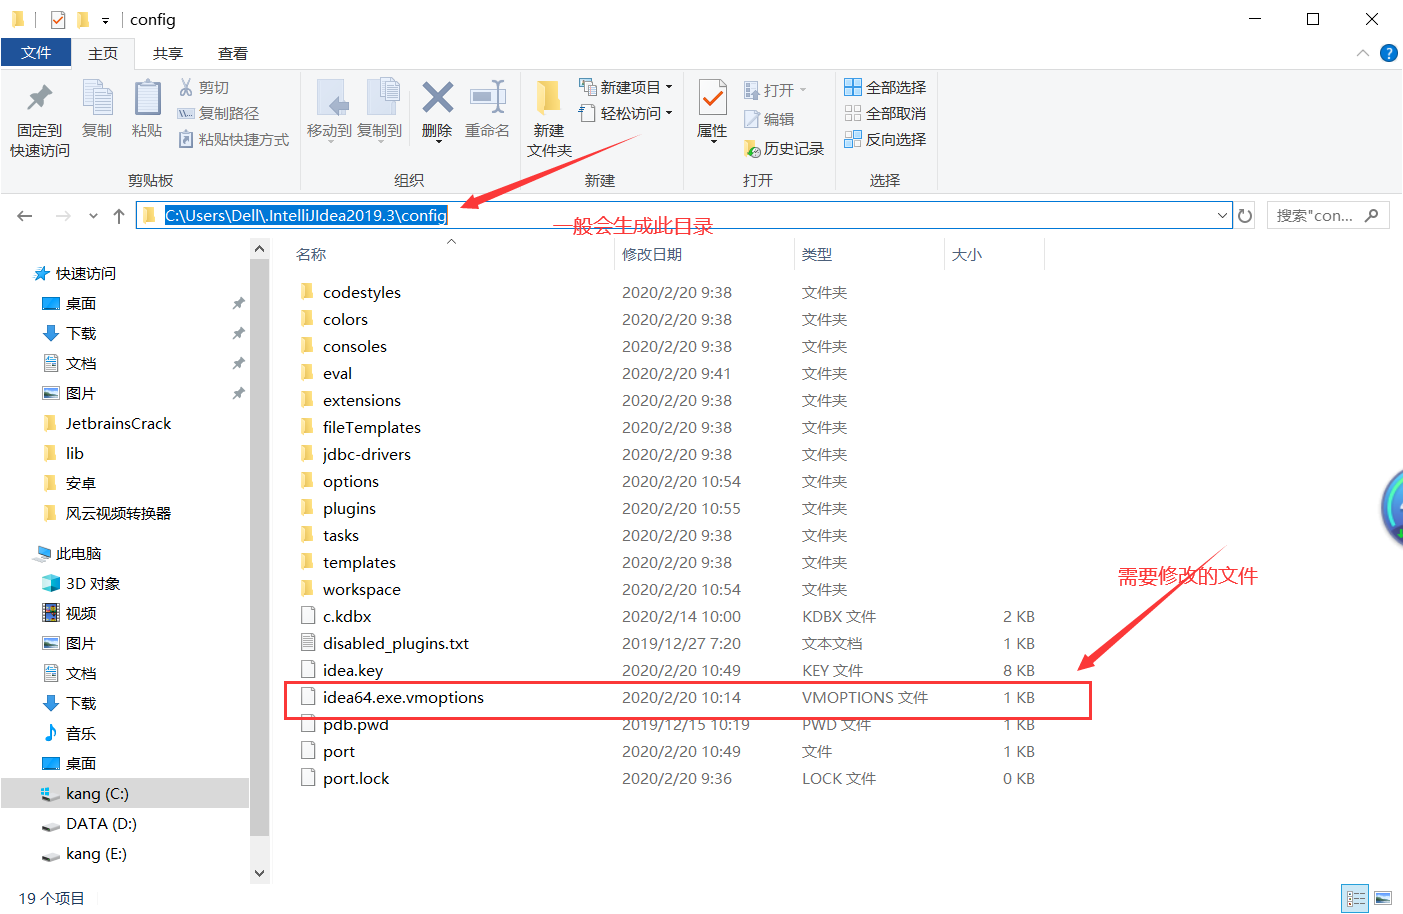Click navigation pane scrollbar down arrow
The width and height of the screenshot is (1403, 914).
pos(259,873)
